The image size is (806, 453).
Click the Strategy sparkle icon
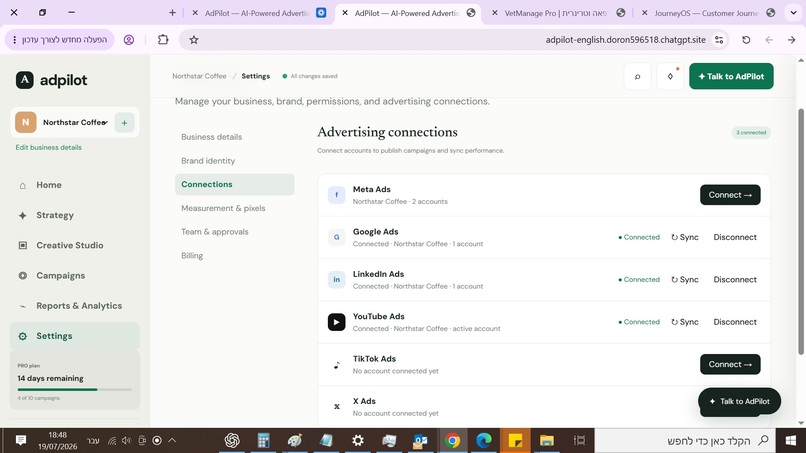23,215
